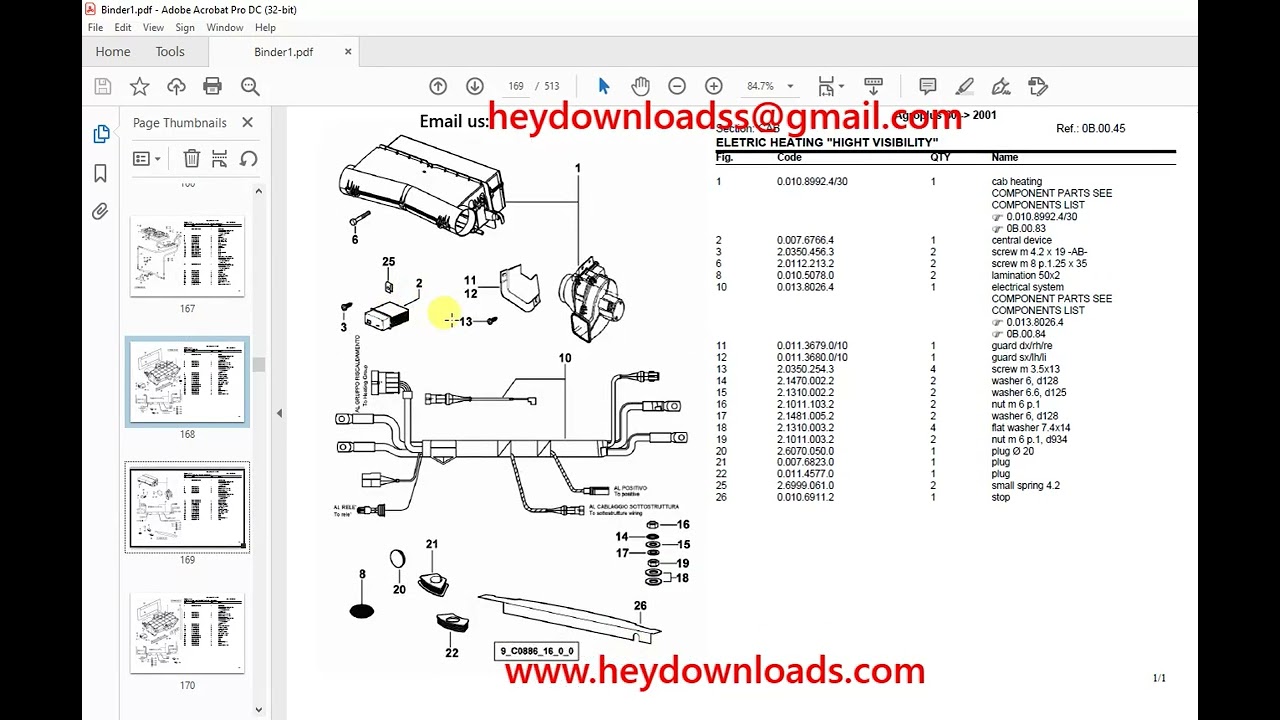This screenshot has width=1280, height=720.
Task: Go to previous page arrow
Action: tap(438, 87)
